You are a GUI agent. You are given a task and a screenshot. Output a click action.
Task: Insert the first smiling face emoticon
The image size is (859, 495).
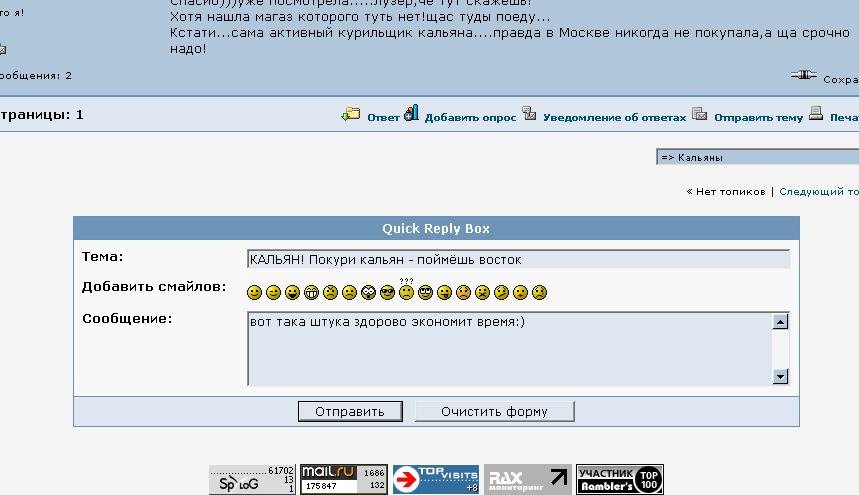[x=254, y=293]
